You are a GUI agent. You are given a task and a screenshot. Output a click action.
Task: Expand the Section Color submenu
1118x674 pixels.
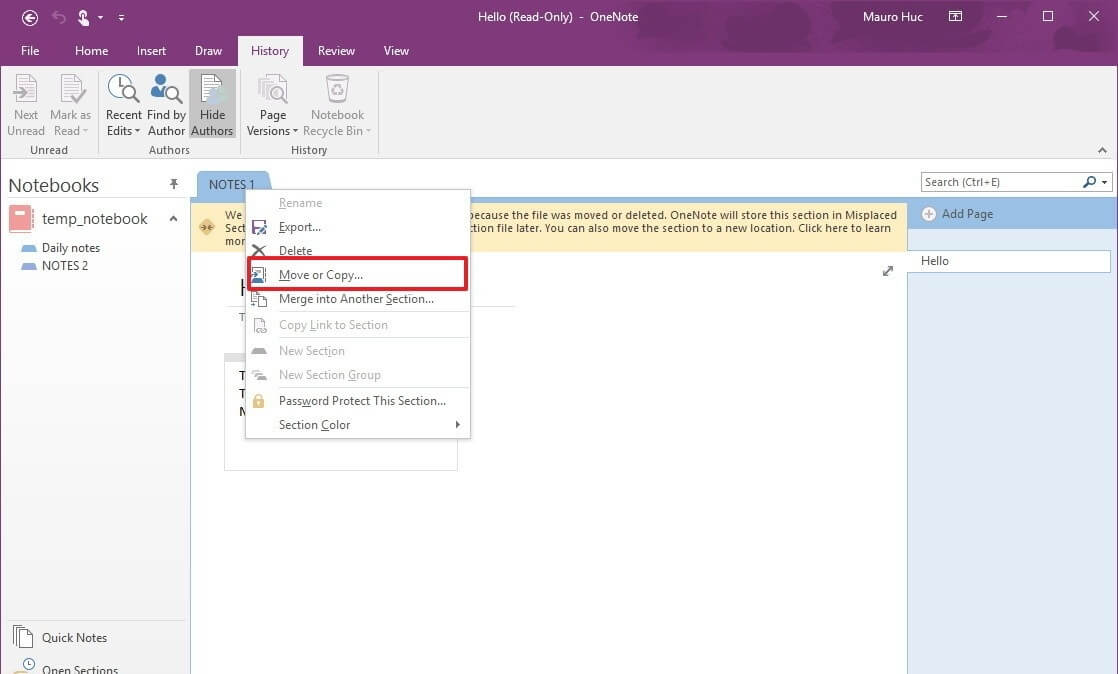(x=457, y=425)
